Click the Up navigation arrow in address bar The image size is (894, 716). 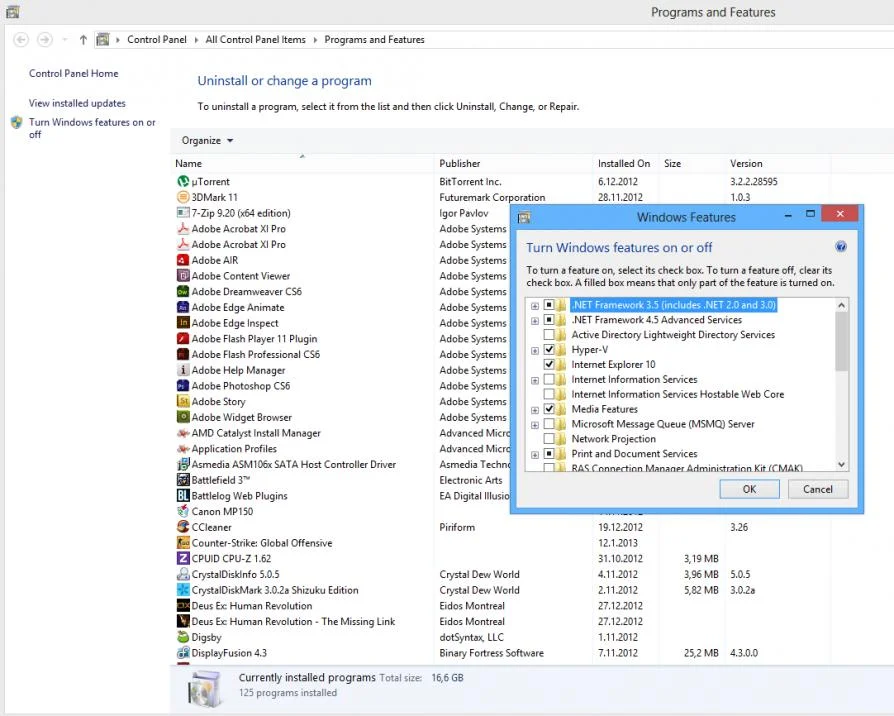tap(83, 40)
